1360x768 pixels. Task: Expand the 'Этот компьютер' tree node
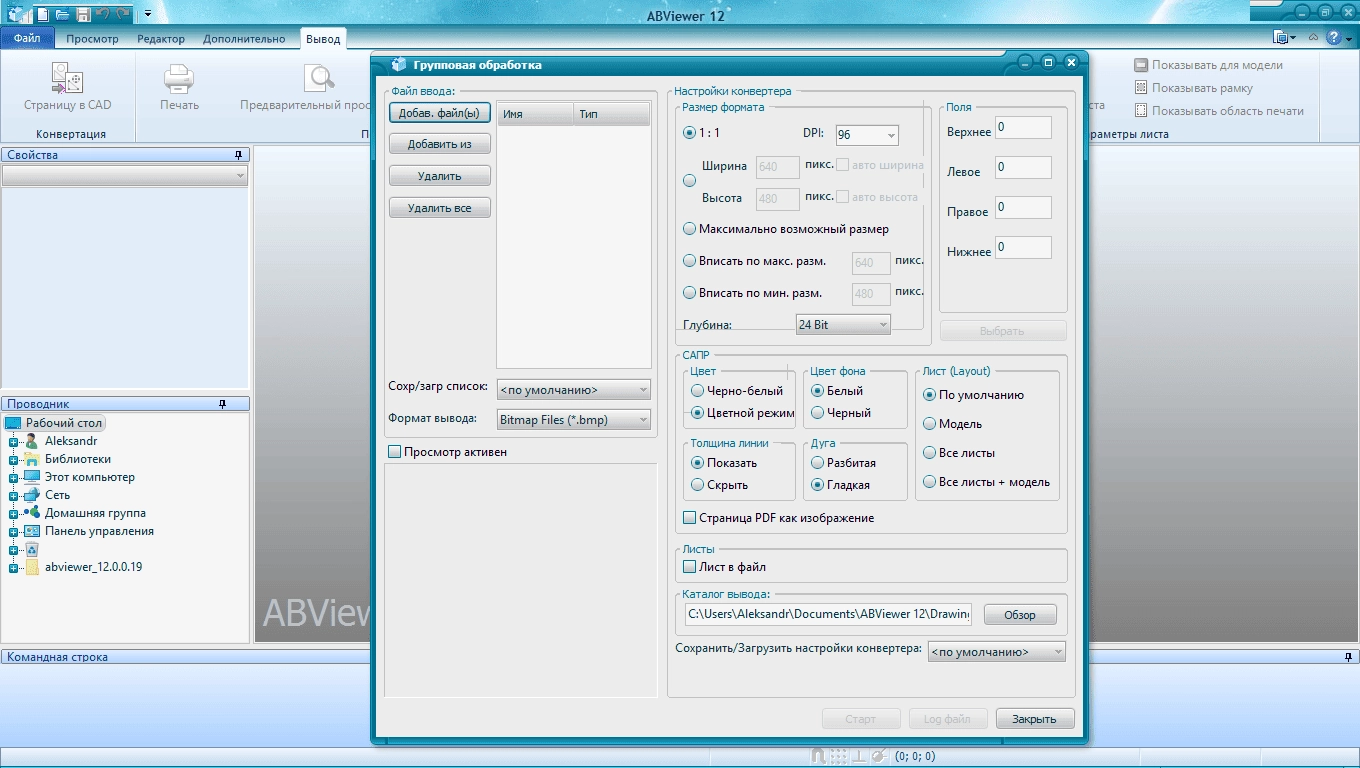click(14, 477)
